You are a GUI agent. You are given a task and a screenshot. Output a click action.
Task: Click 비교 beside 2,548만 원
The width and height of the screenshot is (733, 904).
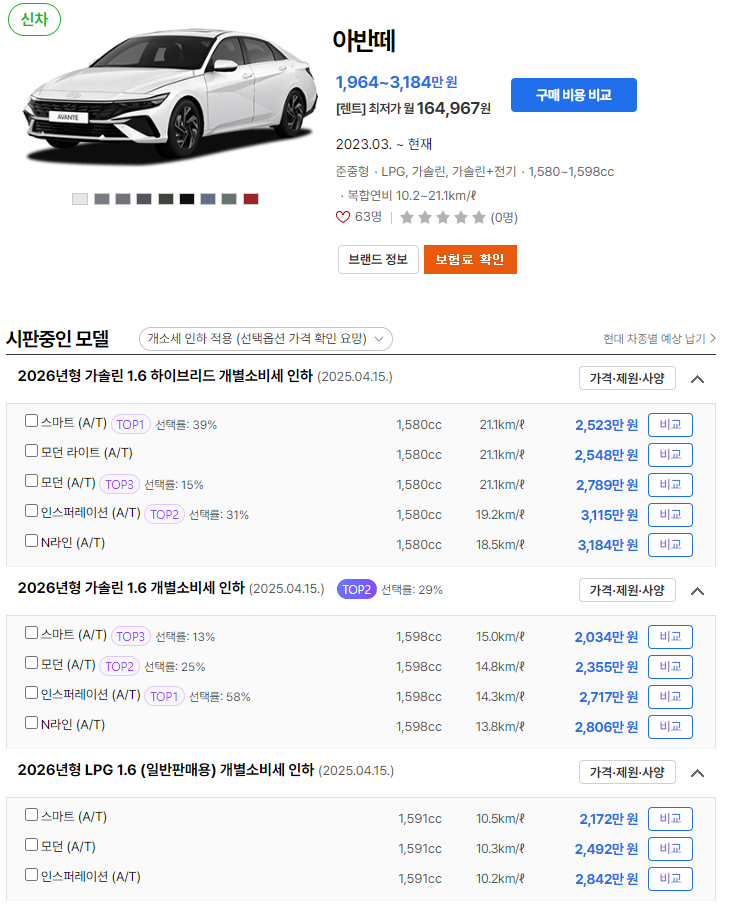click(670, 455)
